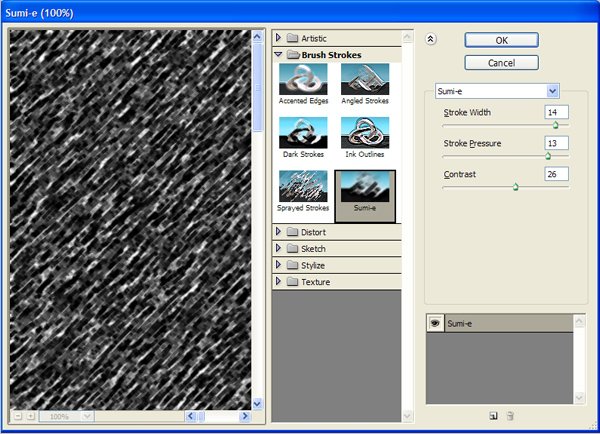Click the Contrast label
600x434 pixels.
pyautogui.click(x=460, y=175)
